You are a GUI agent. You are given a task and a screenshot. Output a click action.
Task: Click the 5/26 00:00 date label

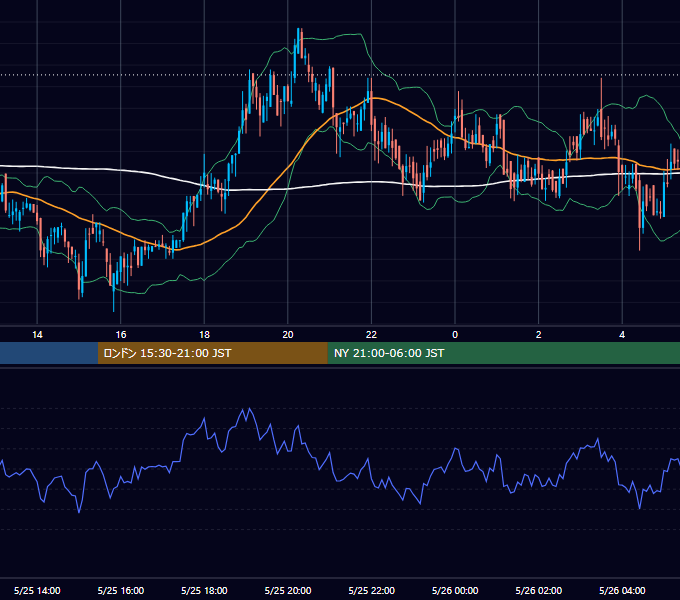point(455,590)
